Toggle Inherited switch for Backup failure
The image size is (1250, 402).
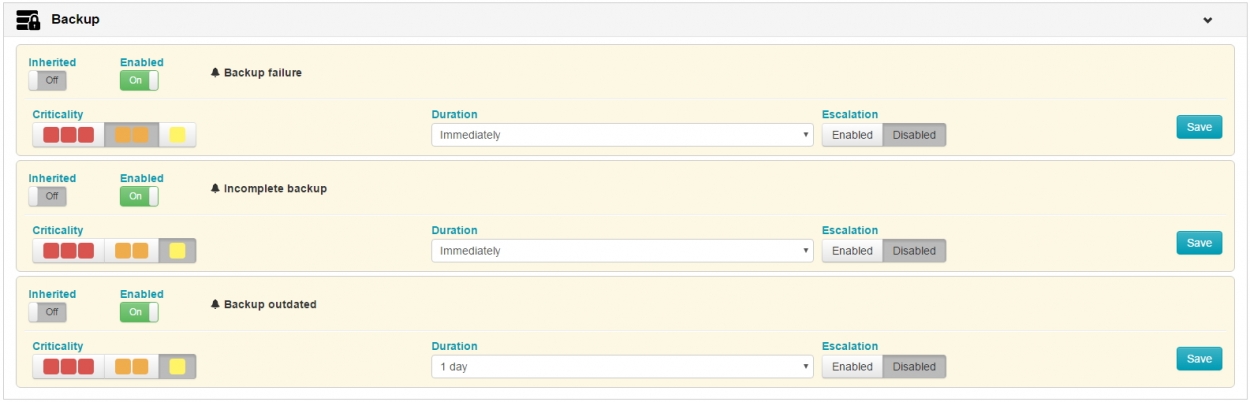click(x=48, y=81)
